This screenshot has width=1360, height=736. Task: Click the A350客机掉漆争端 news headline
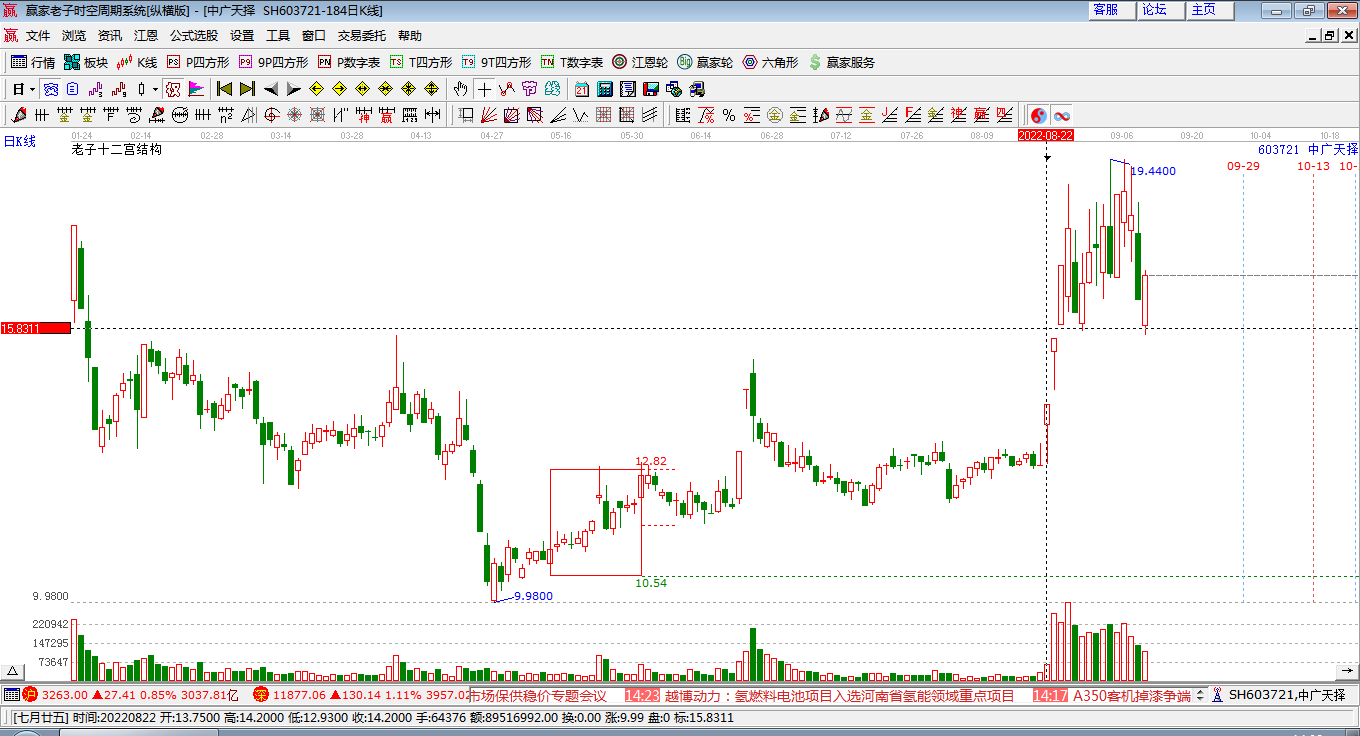(x=1132, y=695)
